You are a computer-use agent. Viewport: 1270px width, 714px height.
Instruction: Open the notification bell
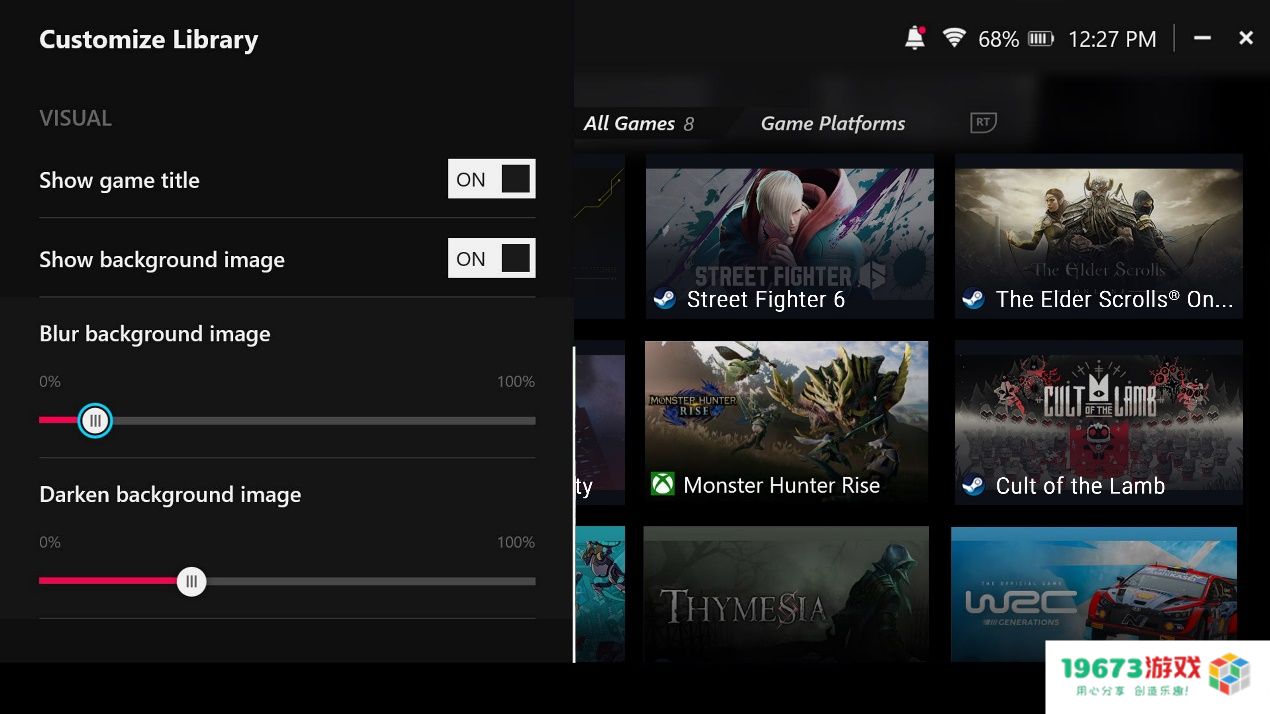(x=914, y=38)
